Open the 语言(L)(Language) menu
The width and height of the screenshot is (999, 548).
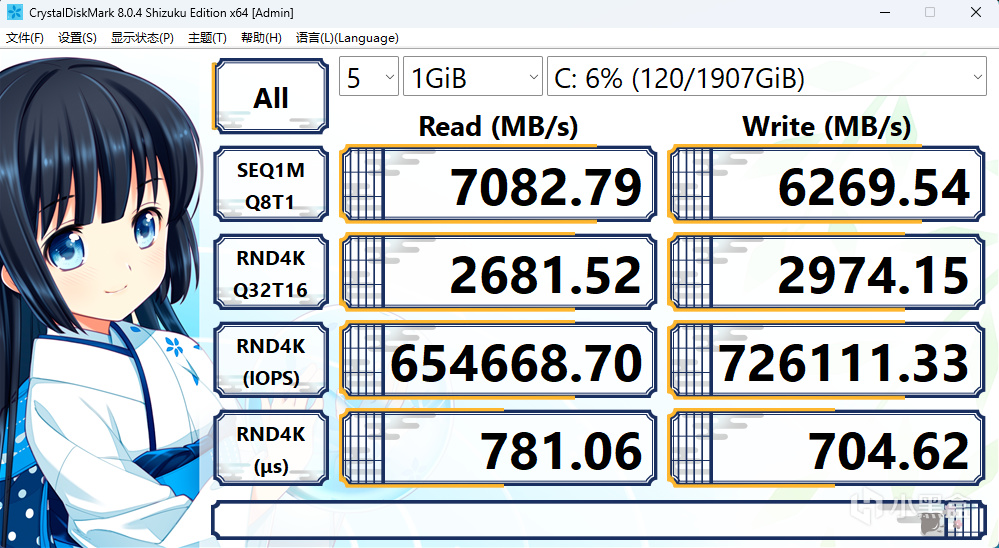coord(347,38)
